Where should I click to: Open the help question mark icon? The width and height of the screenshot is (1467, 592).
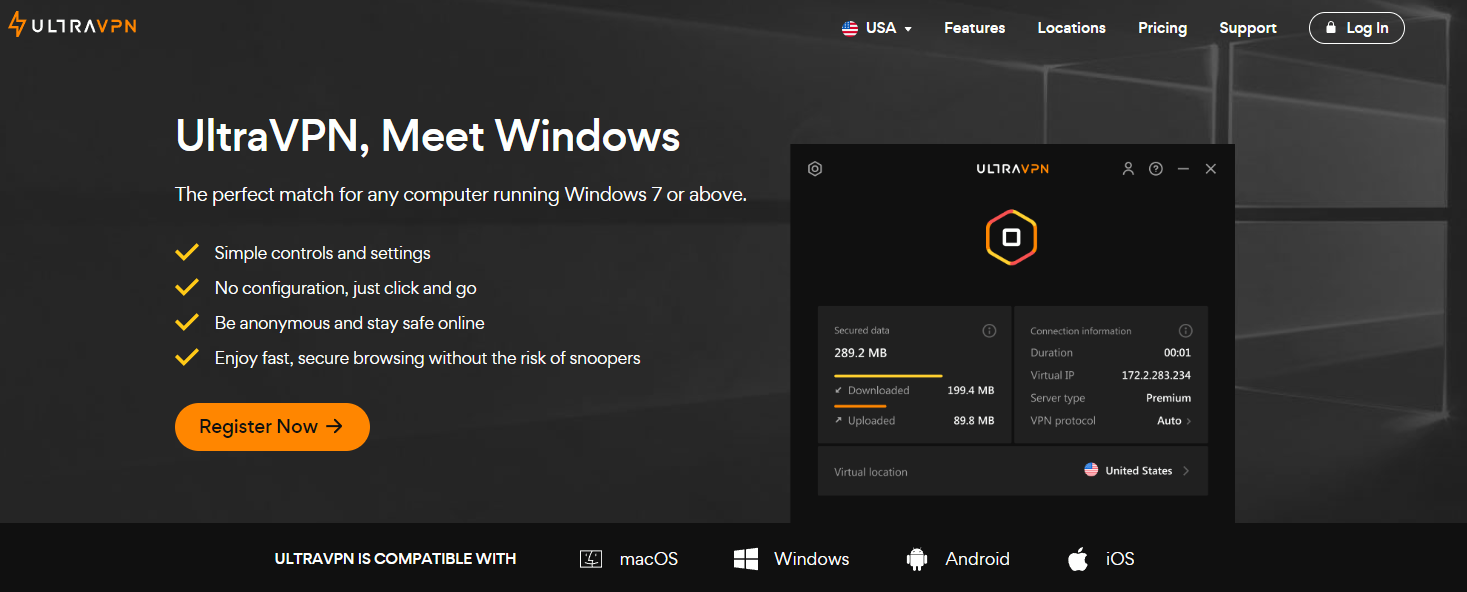[1156, 169]
